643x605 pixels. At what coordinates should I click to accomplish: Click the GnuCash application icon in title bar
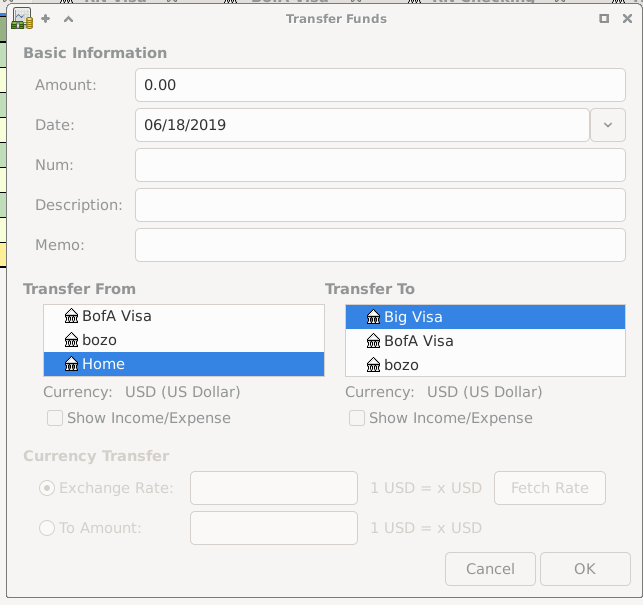(22, 19)
